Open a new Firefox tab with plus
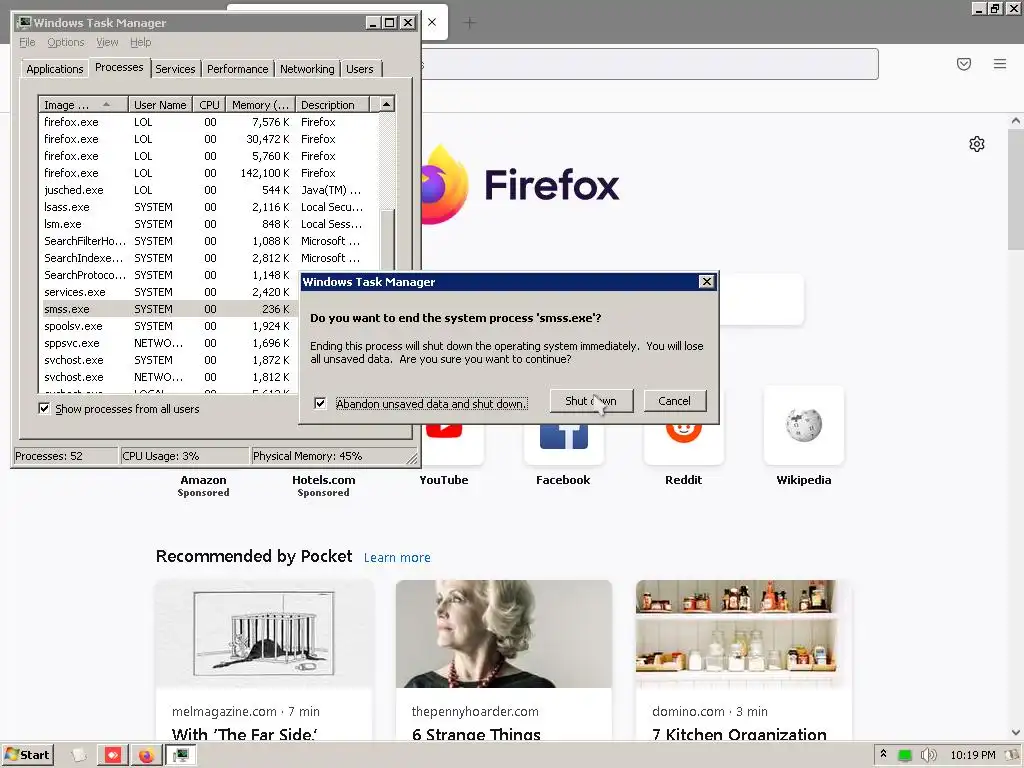This screenshot has width=1024, height=768. point(470,23)
